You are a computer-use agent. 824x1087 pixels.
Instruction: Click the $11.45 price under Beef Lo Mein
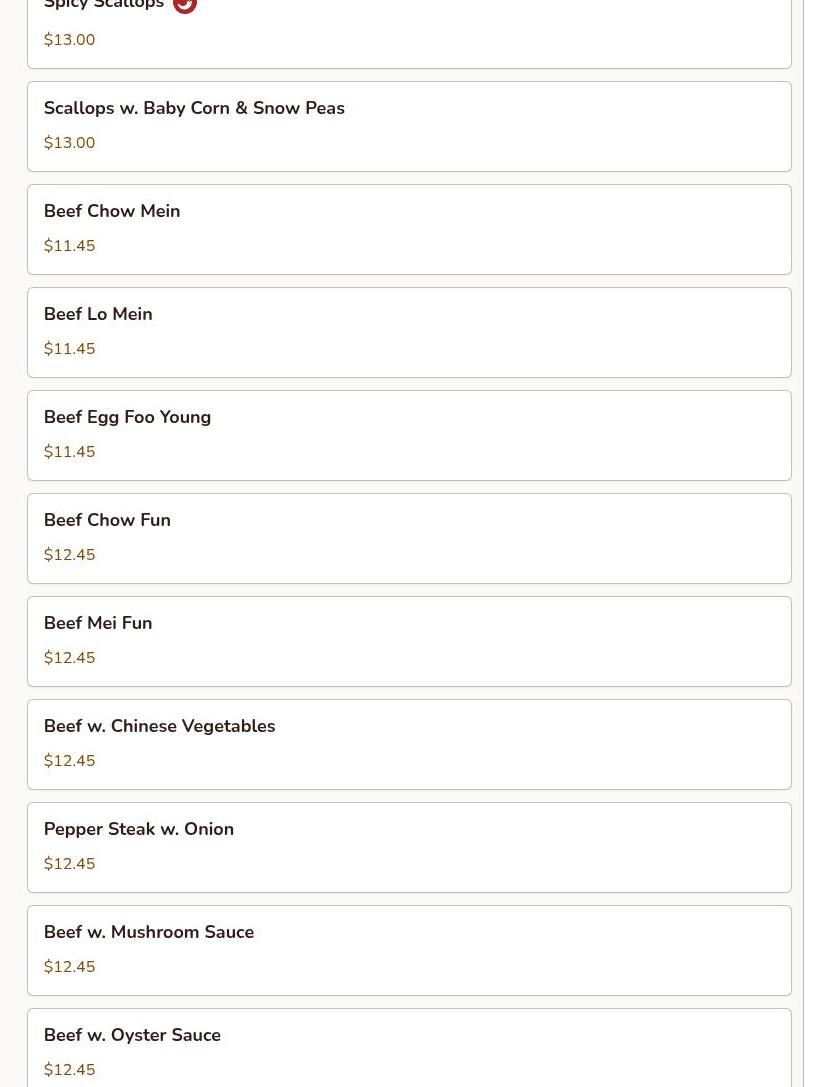coord(69,349)
